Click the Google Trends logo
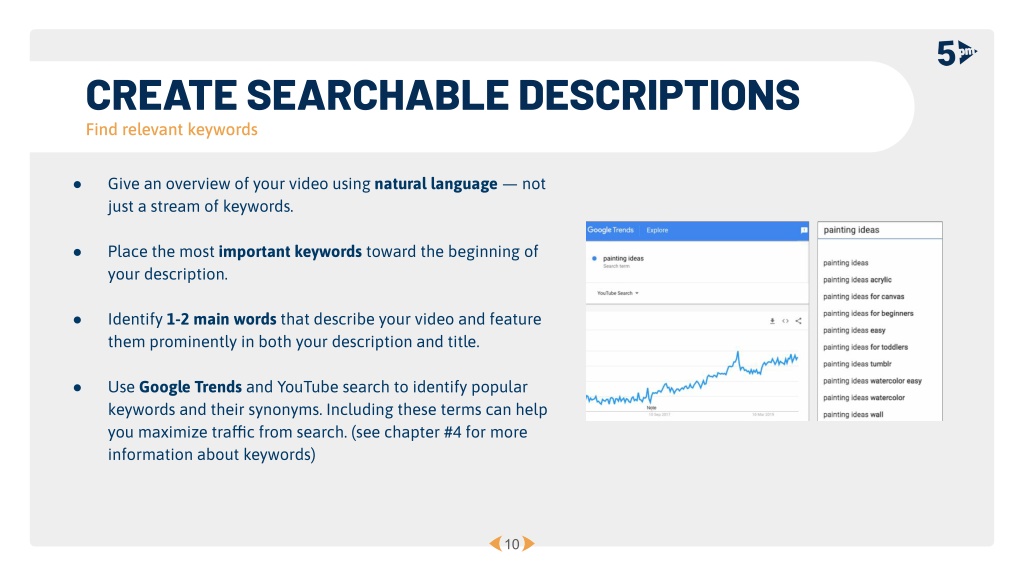 point(611,230)
